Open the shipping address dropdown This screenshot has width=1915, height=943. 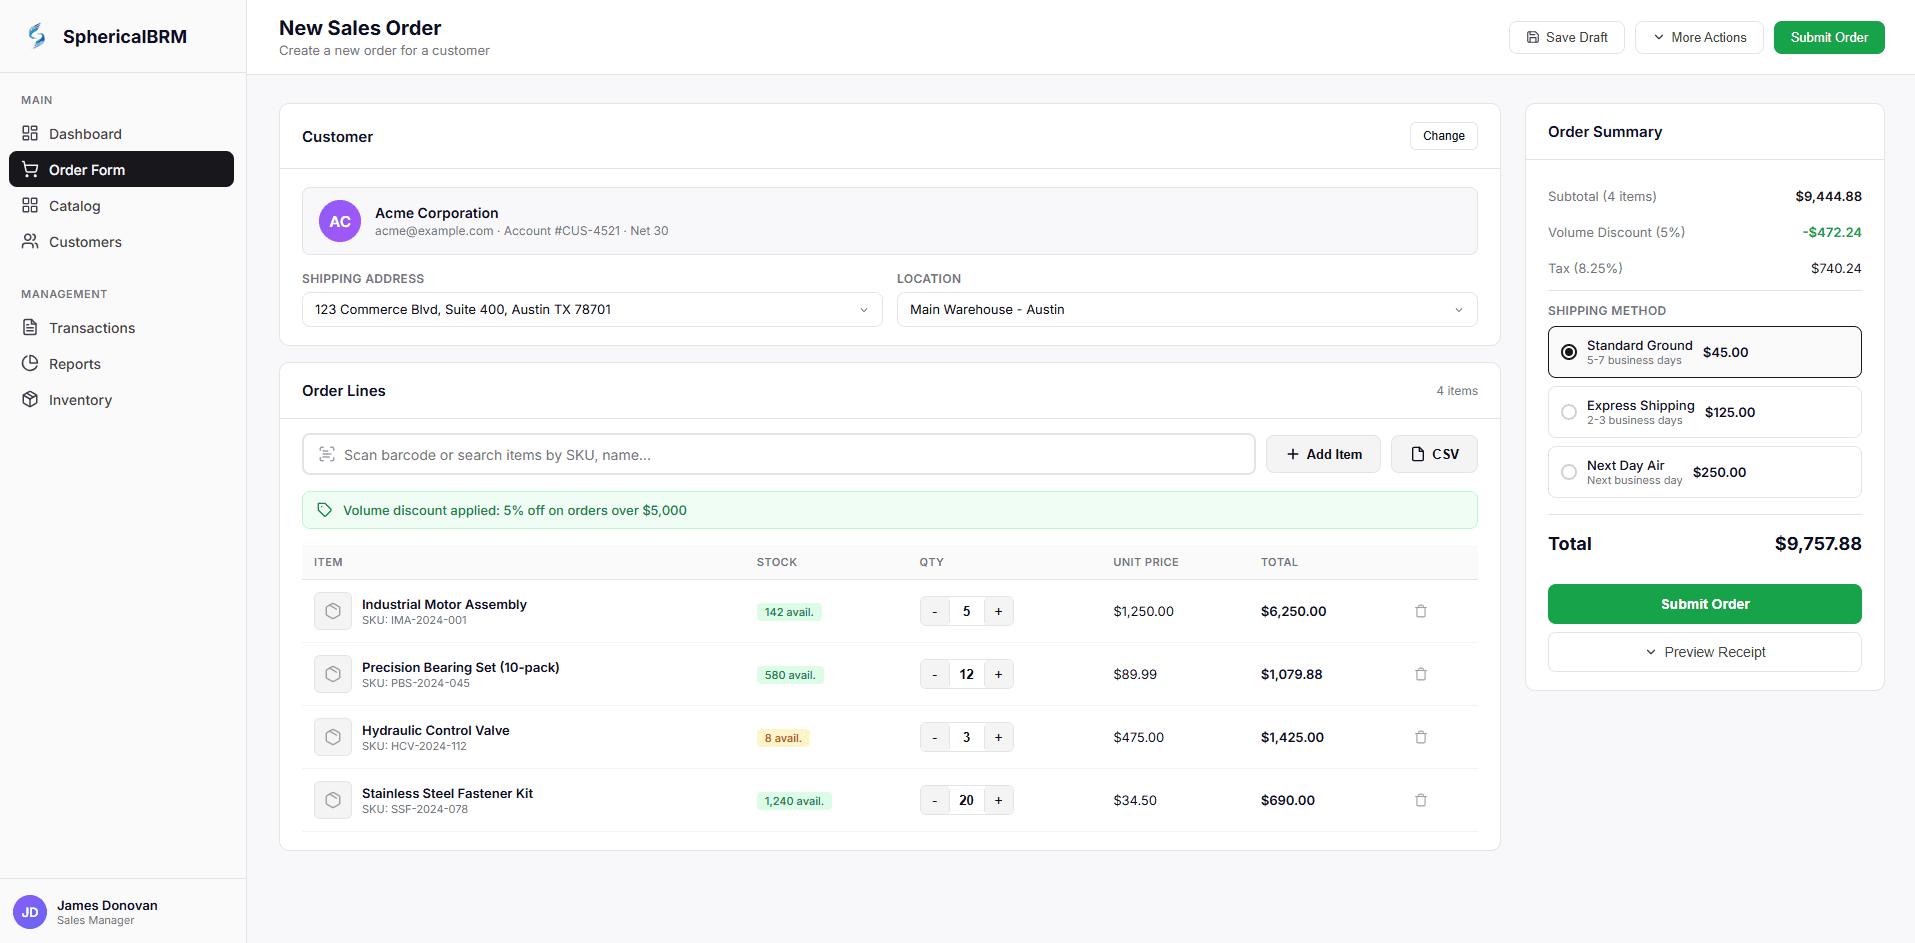(863, 309)
